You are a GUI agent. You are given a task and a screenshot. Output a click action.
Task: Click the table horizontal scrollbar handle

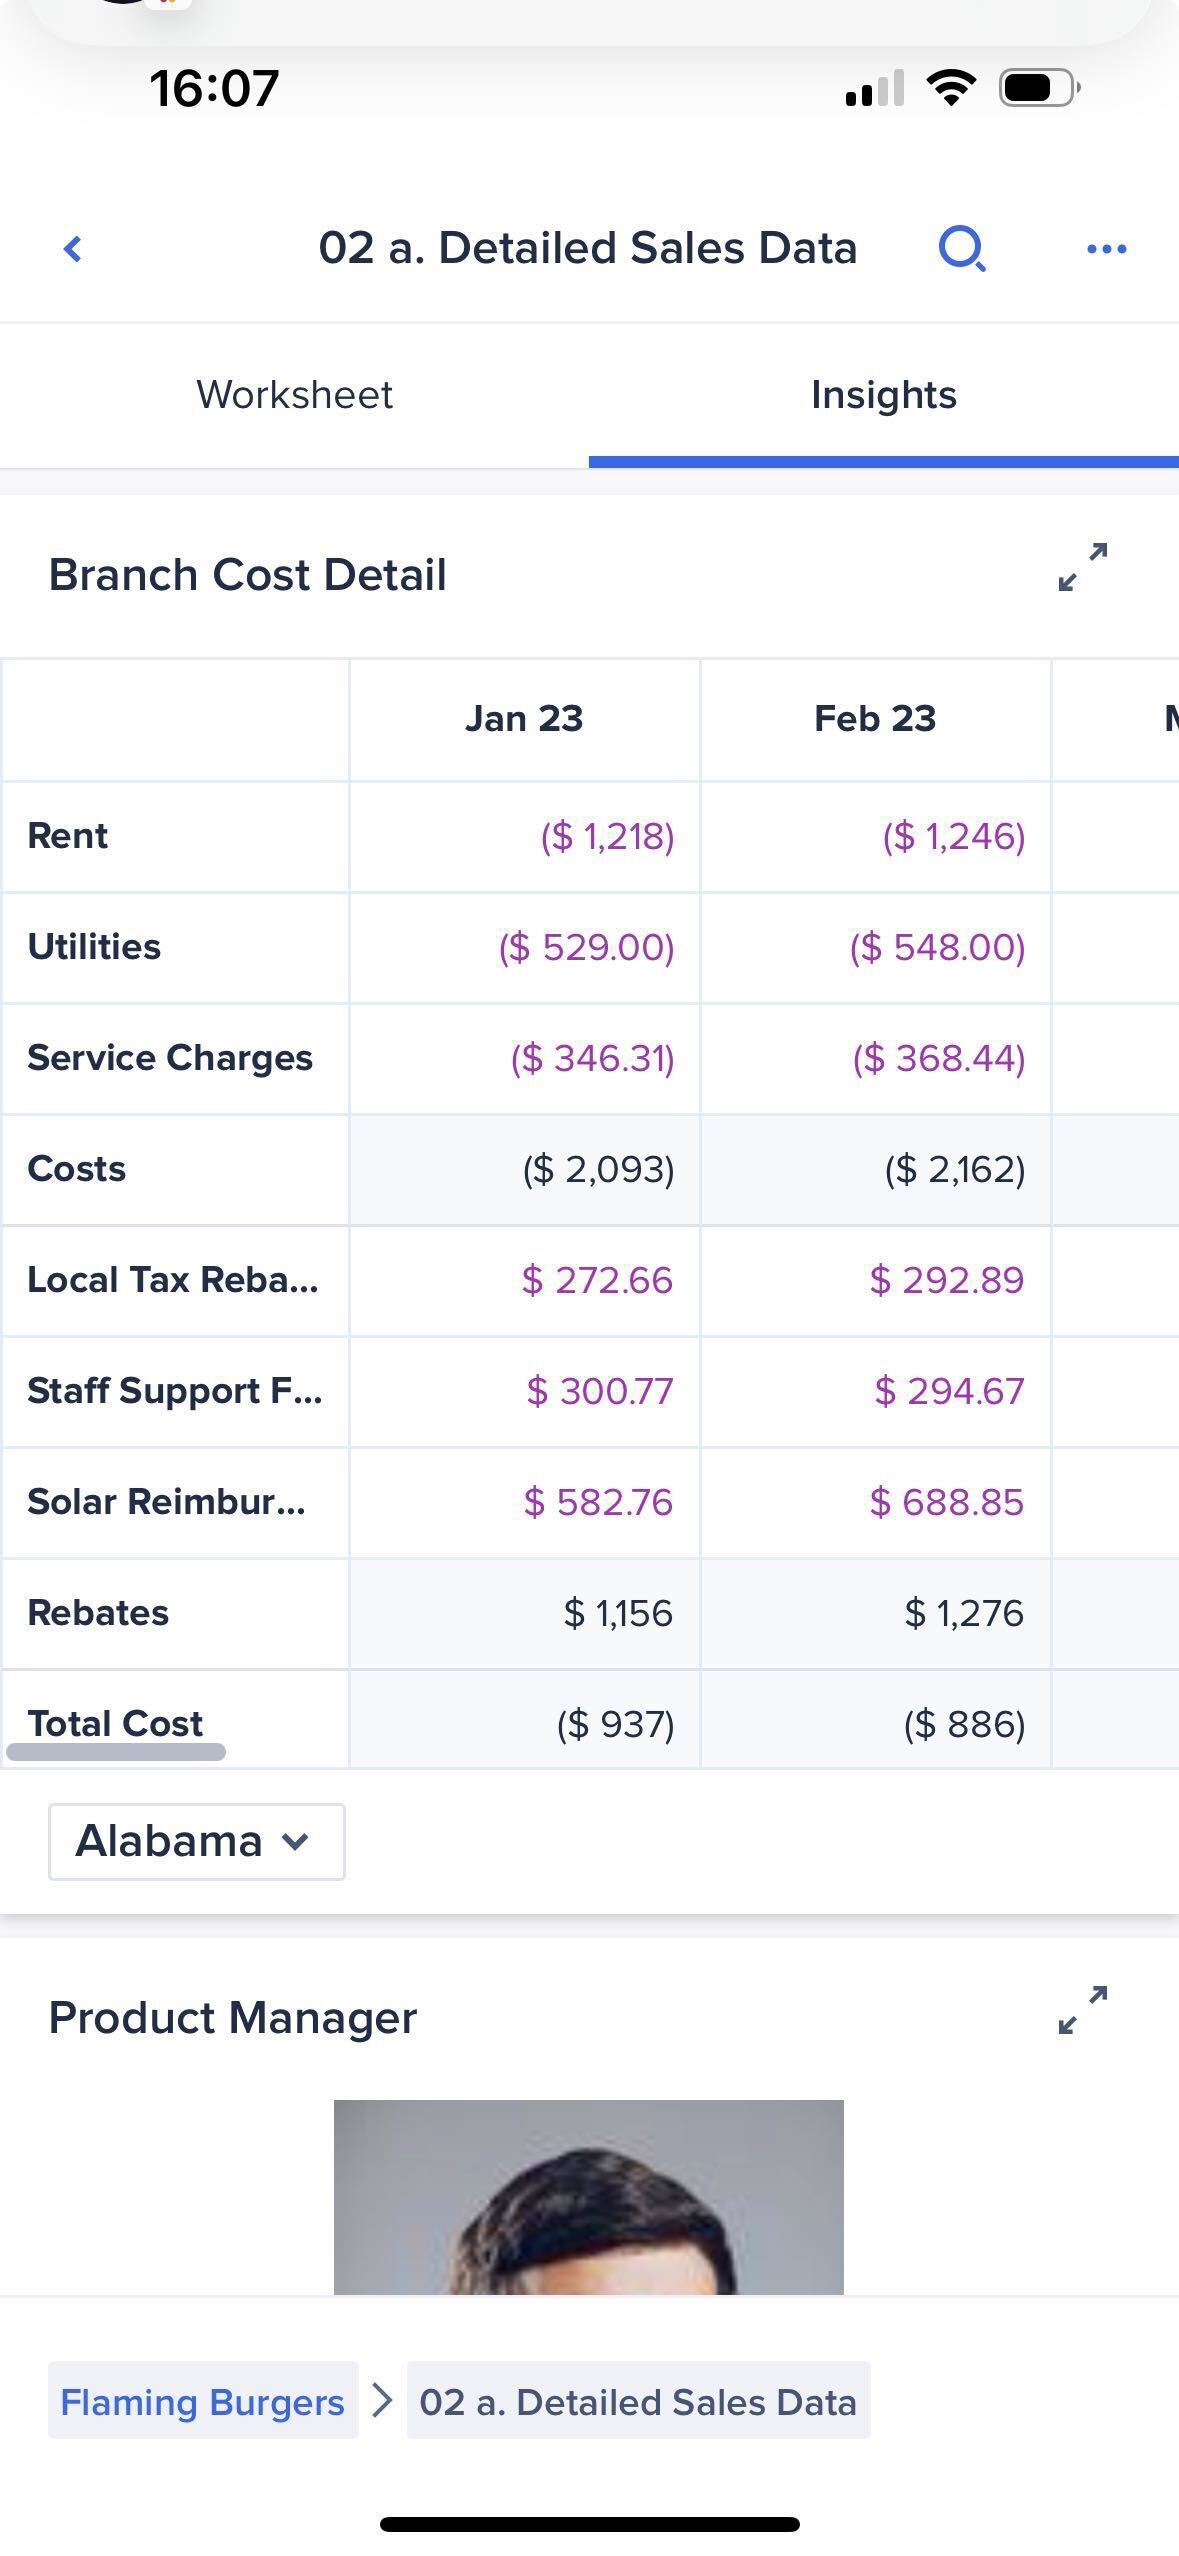coord(116,1752)
